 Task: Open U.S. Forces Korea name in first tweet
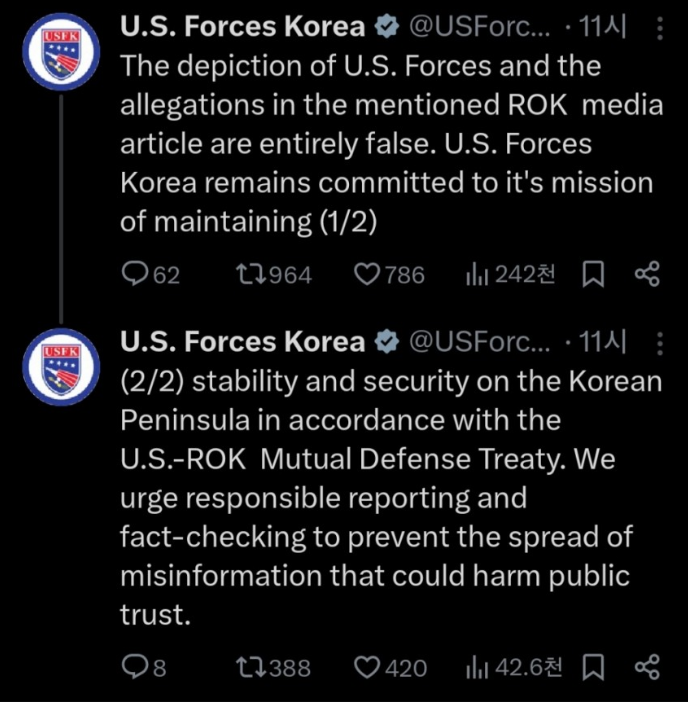[x=242, y=28]
